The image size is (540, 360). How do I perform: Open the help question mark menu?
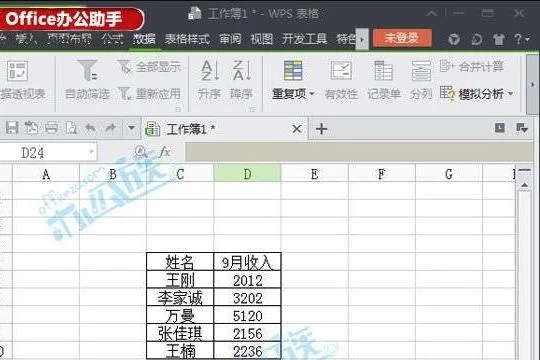(x=521, y=39)
